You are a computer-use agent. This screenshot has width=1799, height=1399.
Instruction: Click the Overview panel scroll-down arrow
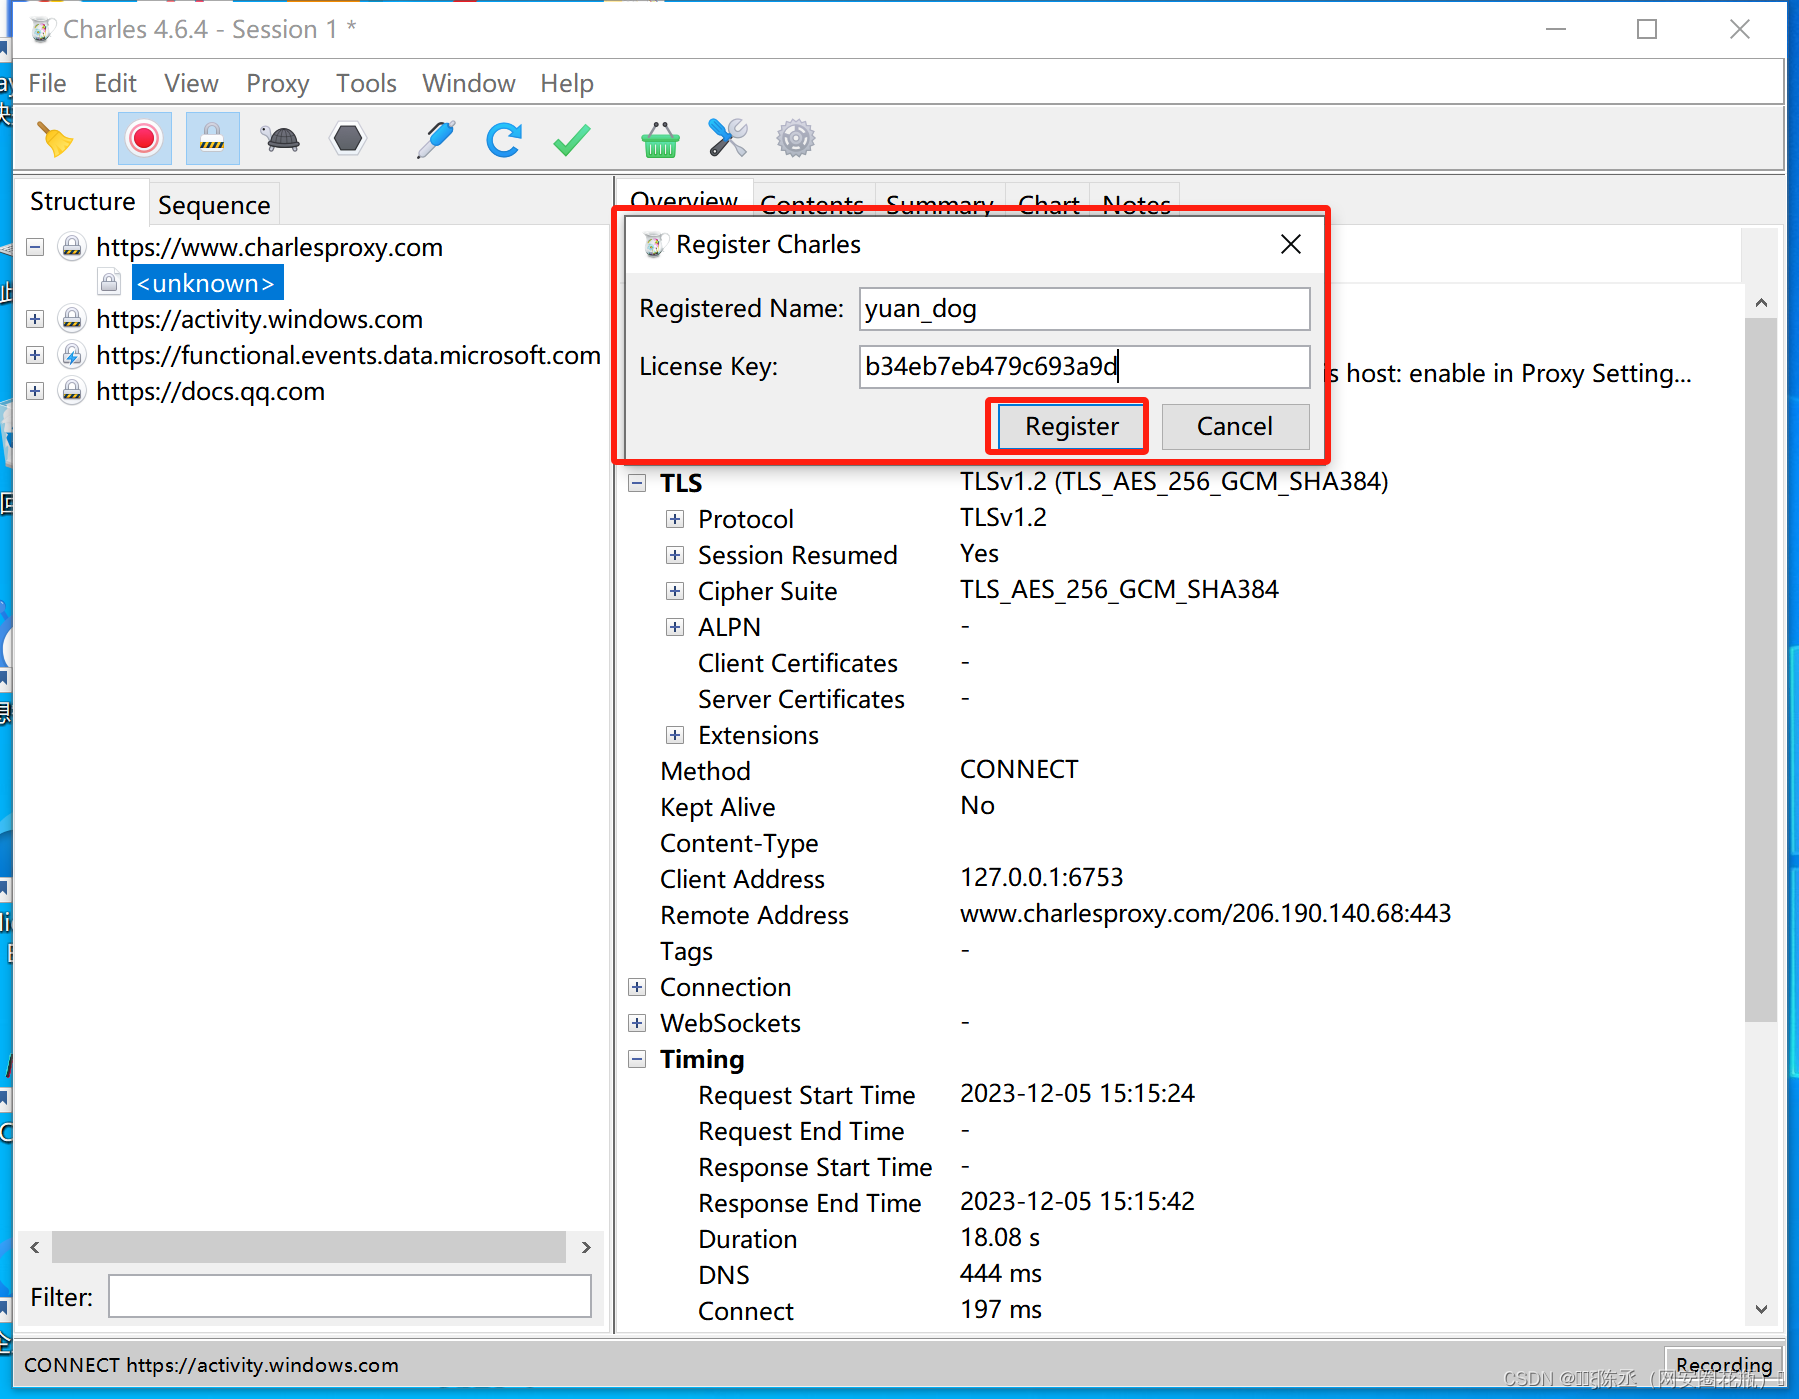1761,1309
